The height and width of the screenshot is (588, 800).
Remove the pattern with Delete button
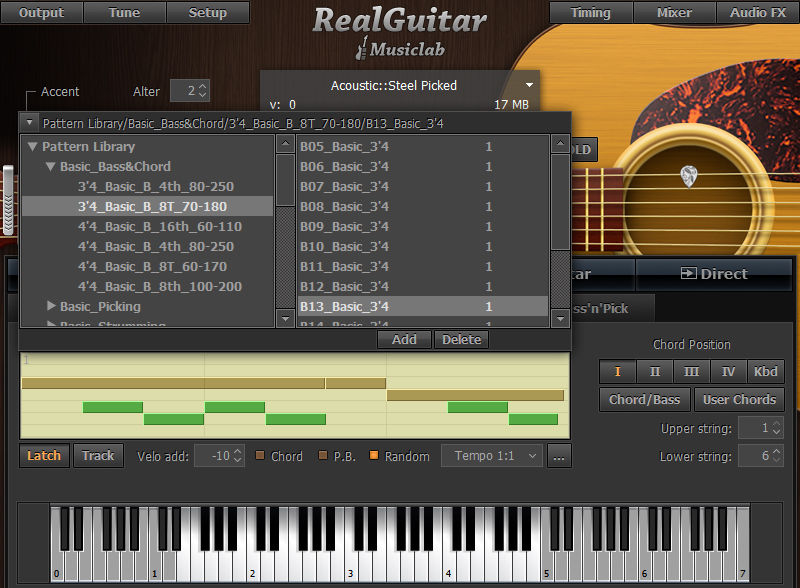click(461, 339)
